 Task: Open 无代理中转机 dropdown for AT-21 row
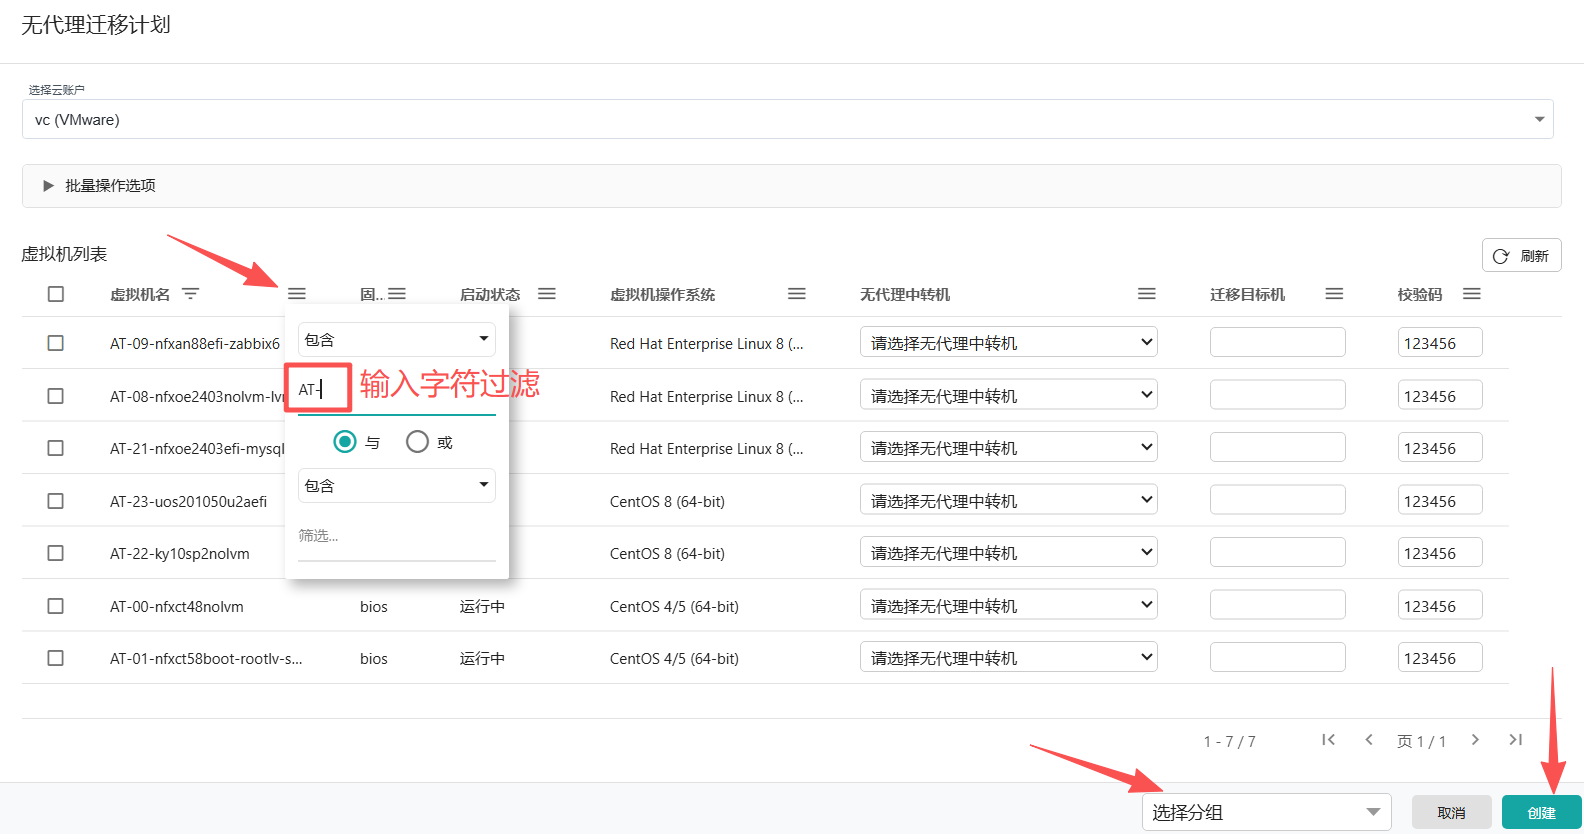pos(1009,447)
